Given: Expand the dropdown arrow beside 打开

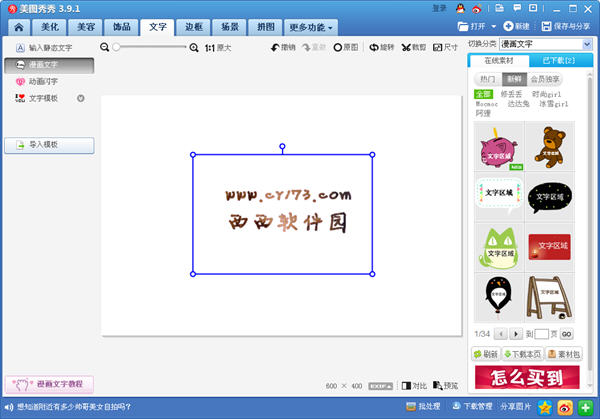Looking at the screenshot, I should pos(494,27).
